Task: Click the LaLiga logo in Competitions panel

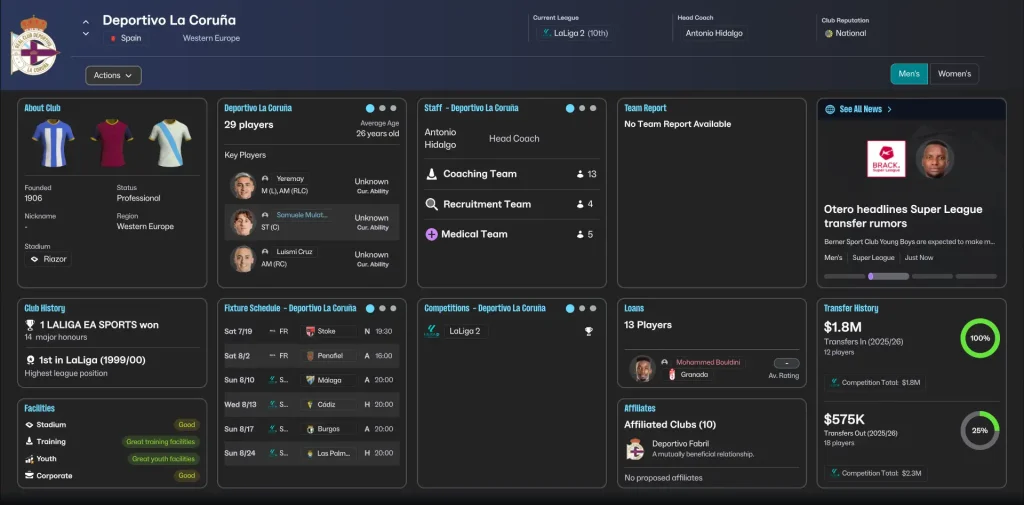Action: pos(432,331)
